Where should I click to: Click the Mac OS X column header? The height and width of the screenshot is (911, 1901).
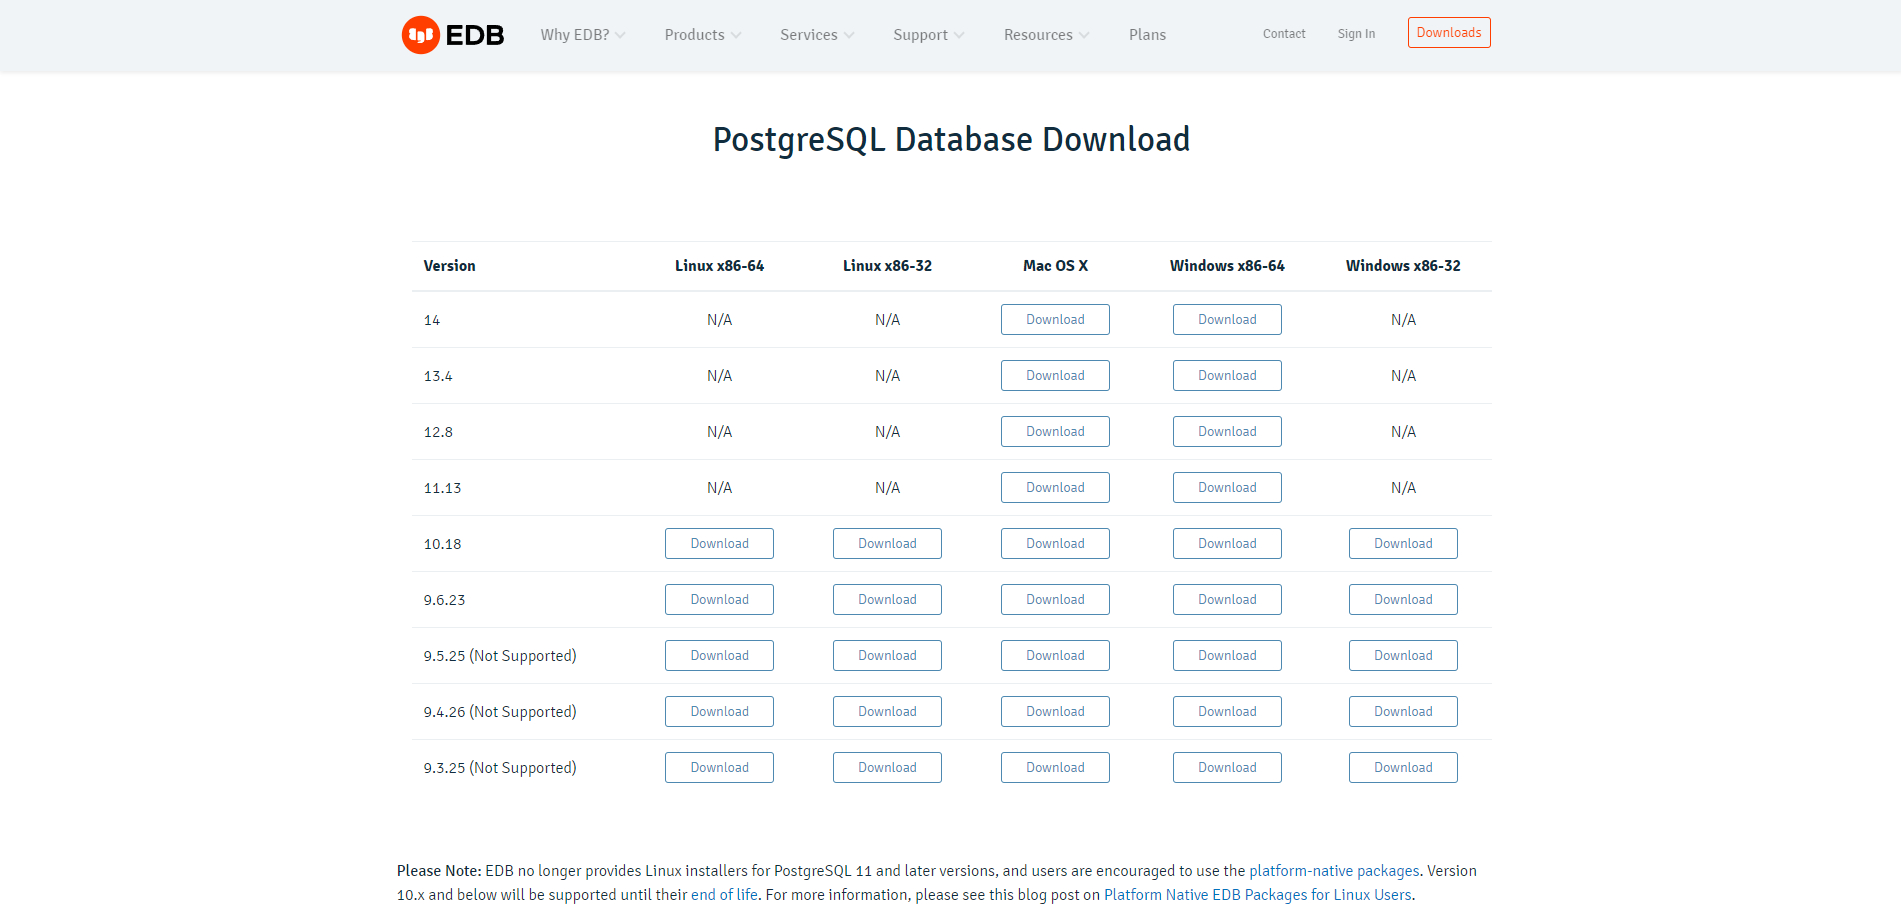(x=1055, y=266)
